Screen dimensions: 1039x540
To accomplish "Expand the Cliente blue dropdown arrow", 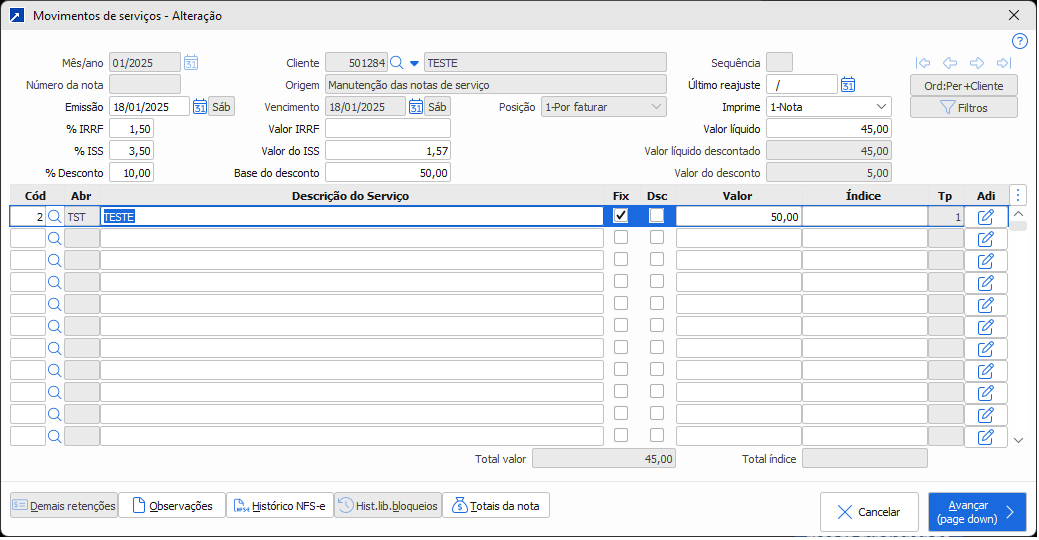I will [x=414, y=63].
